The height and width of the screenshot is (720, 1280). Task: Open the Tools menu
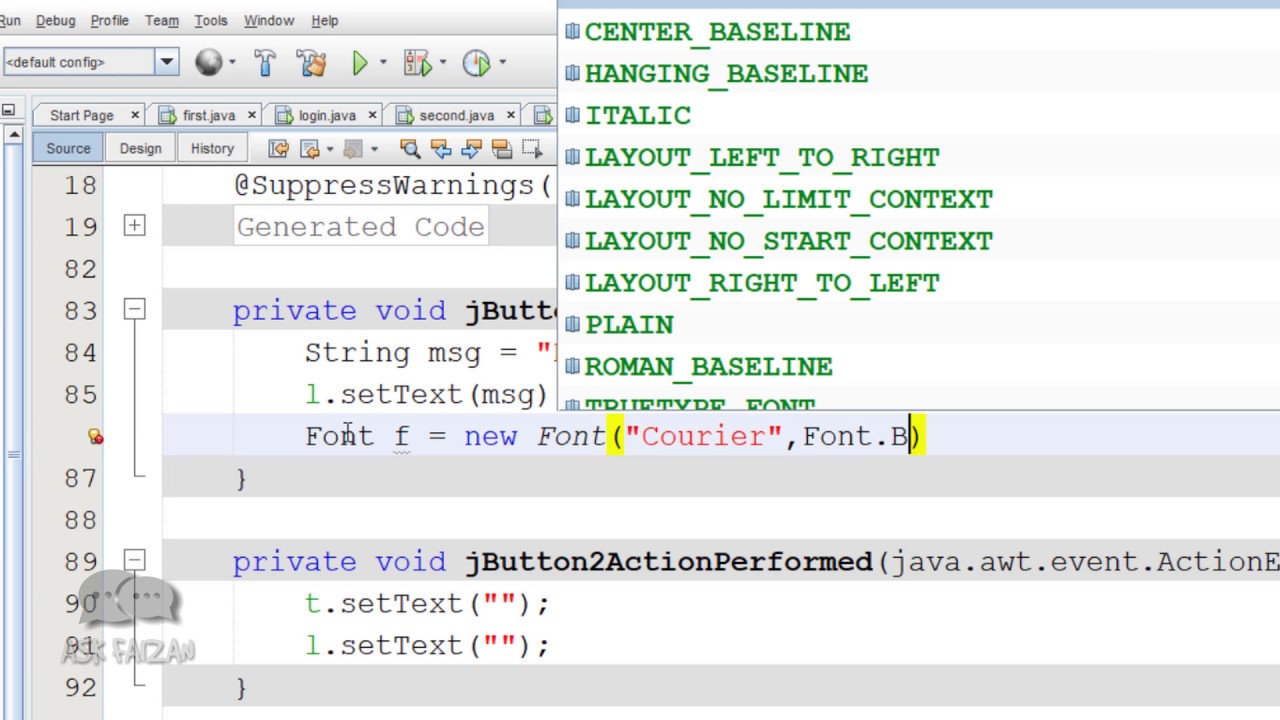[x=211, y=20]
